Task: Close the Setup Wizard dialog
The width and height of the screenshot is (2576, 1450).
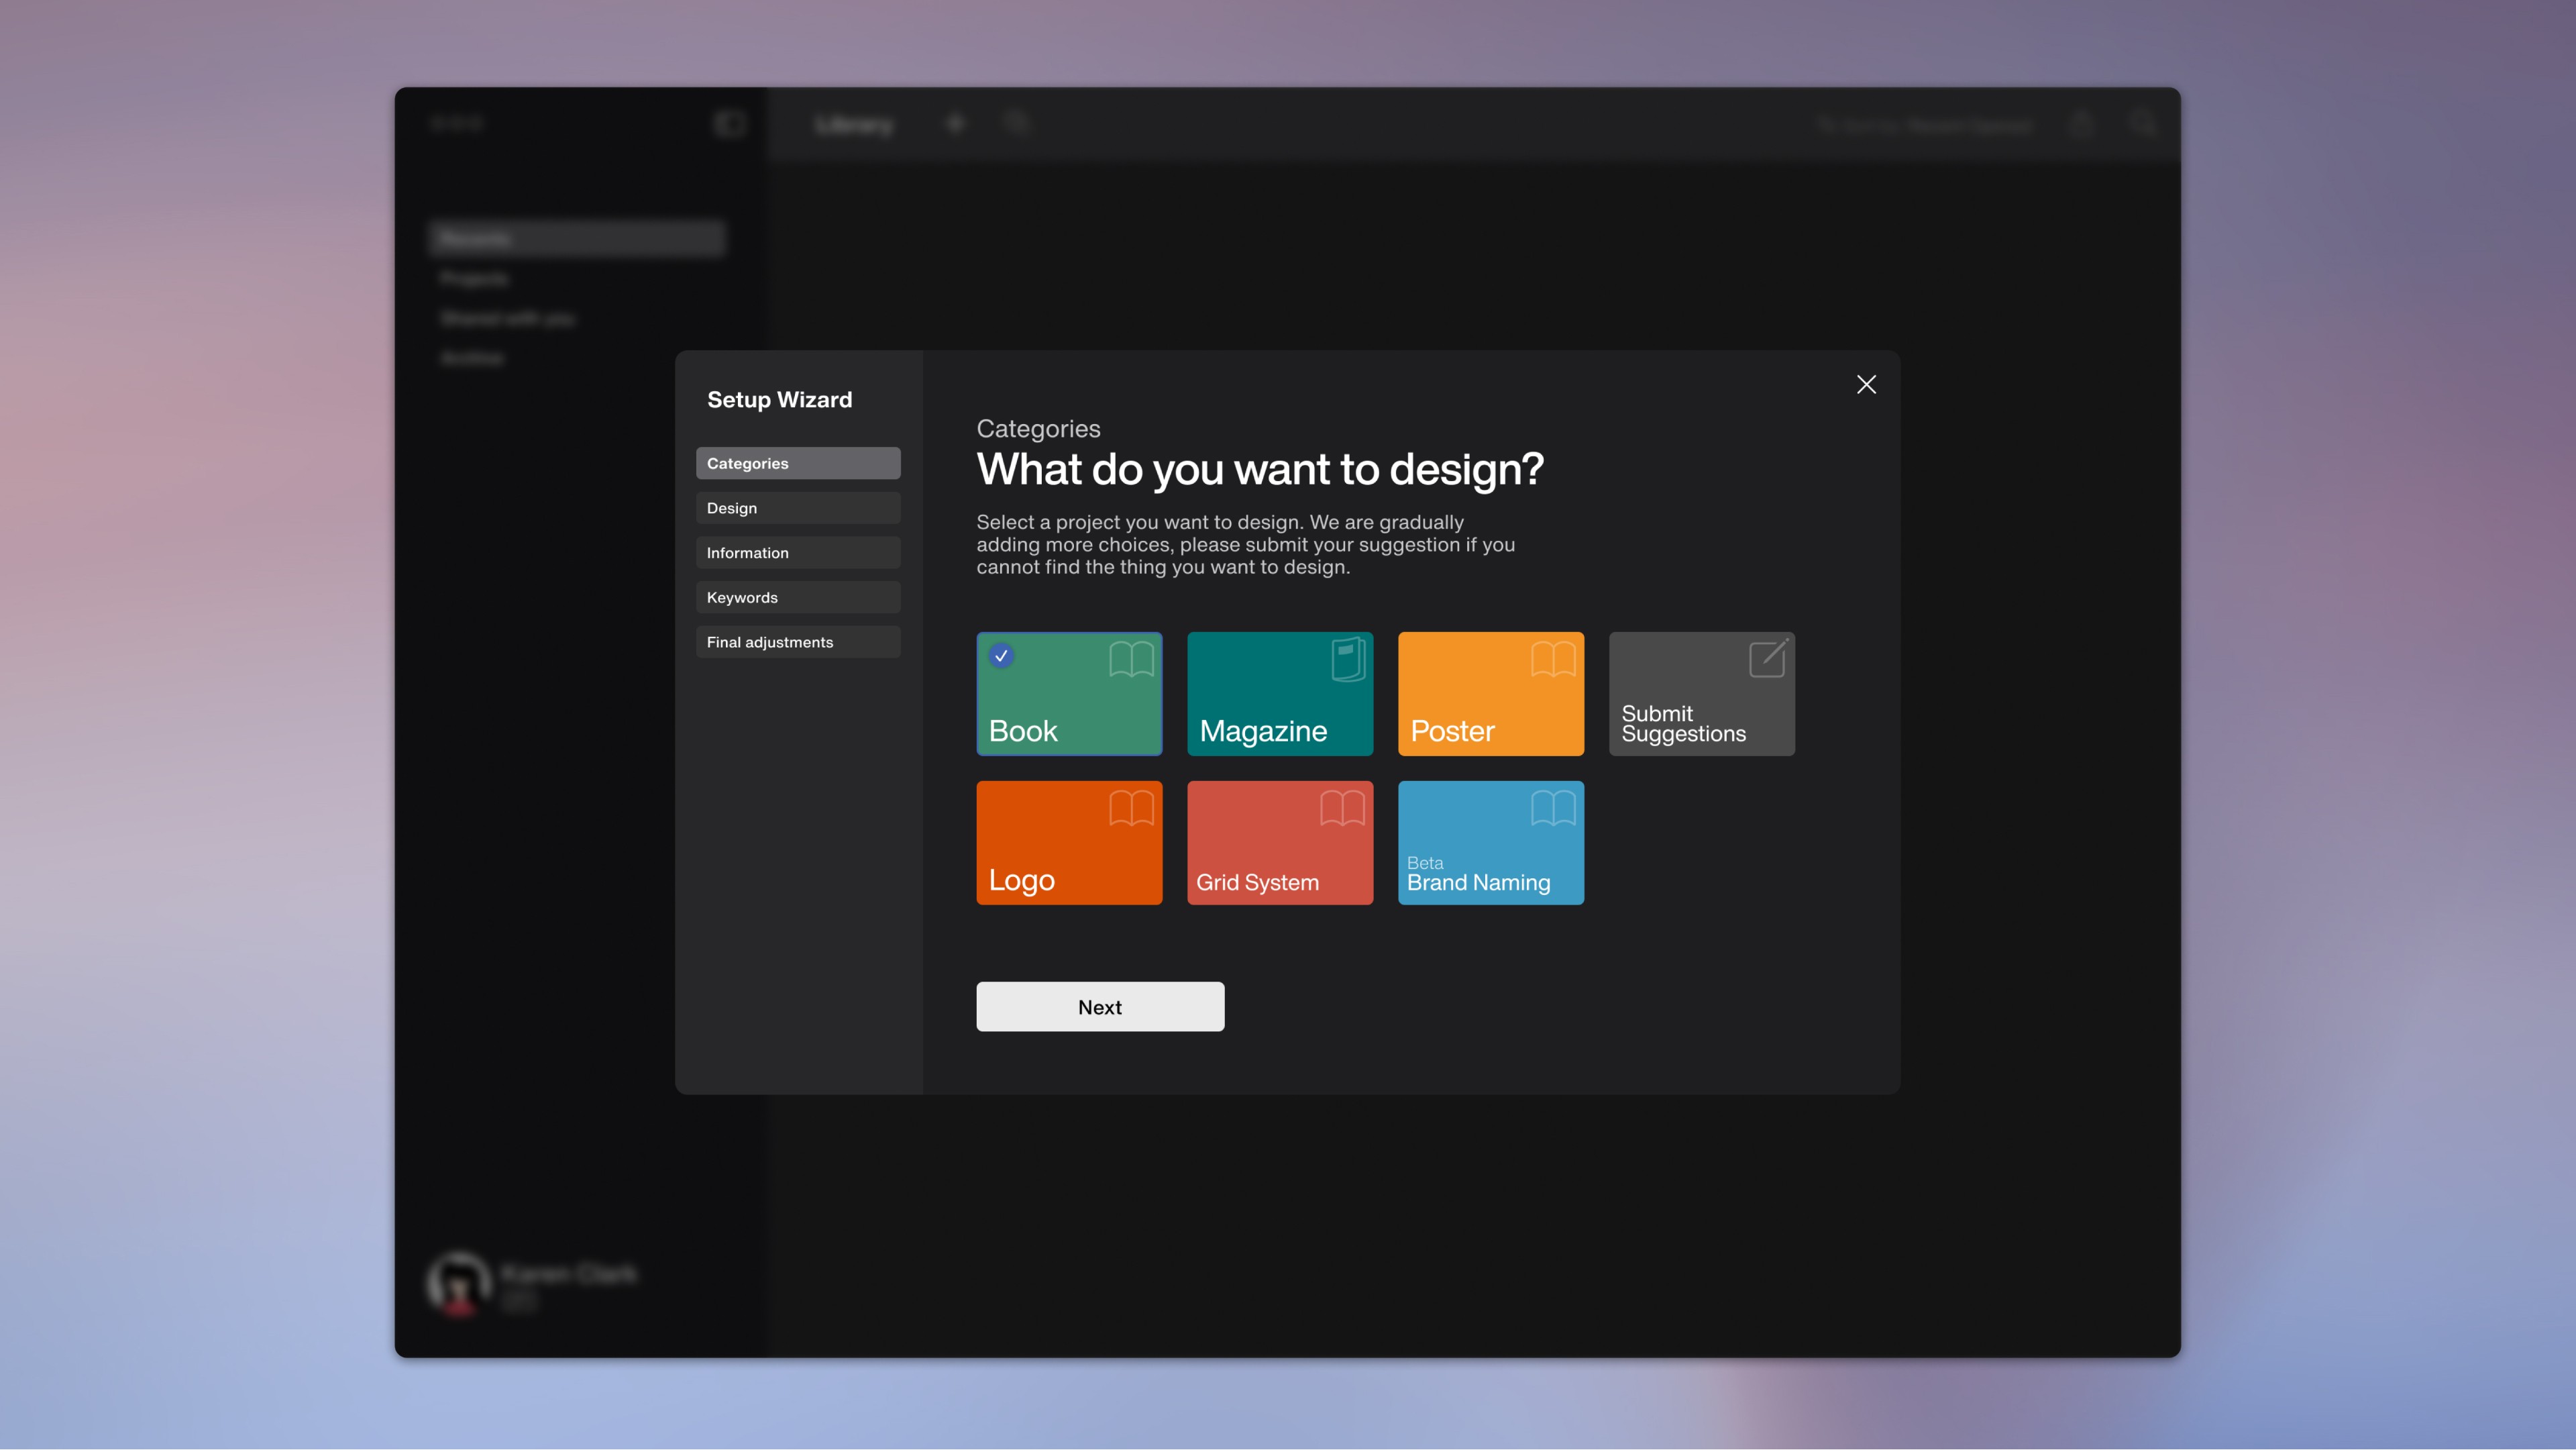Action: [1866, 385]
